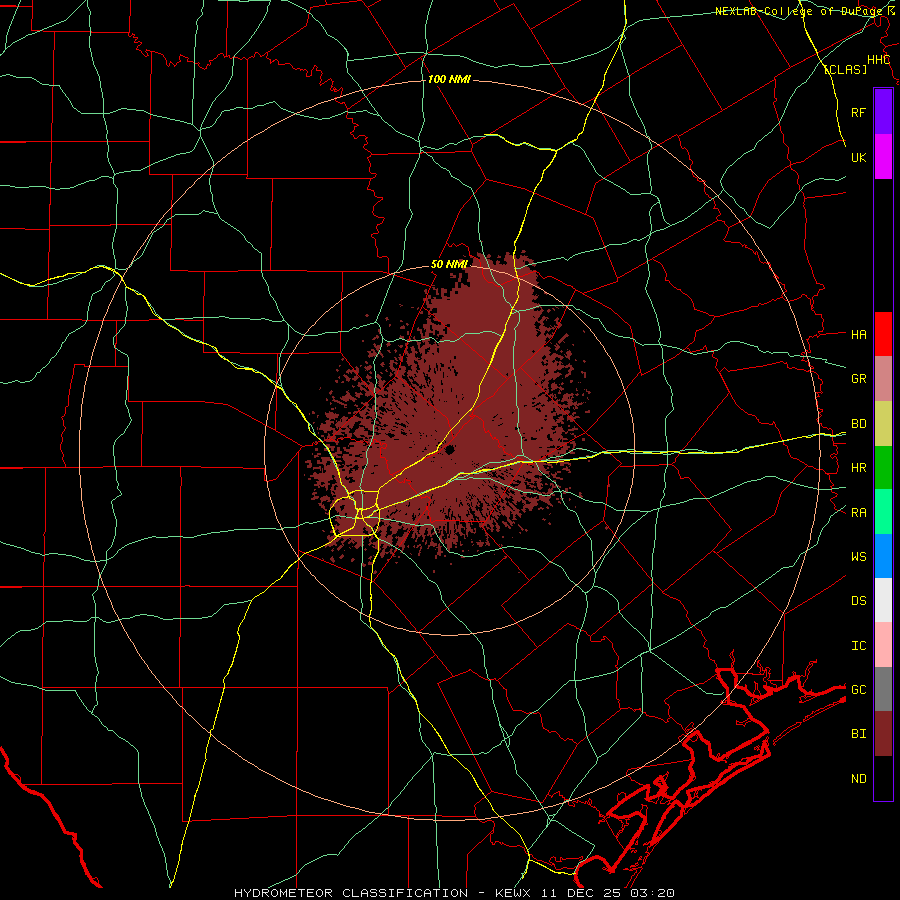Click the 03:20 timestamp

pyautogui.click(x=651, y=893)
